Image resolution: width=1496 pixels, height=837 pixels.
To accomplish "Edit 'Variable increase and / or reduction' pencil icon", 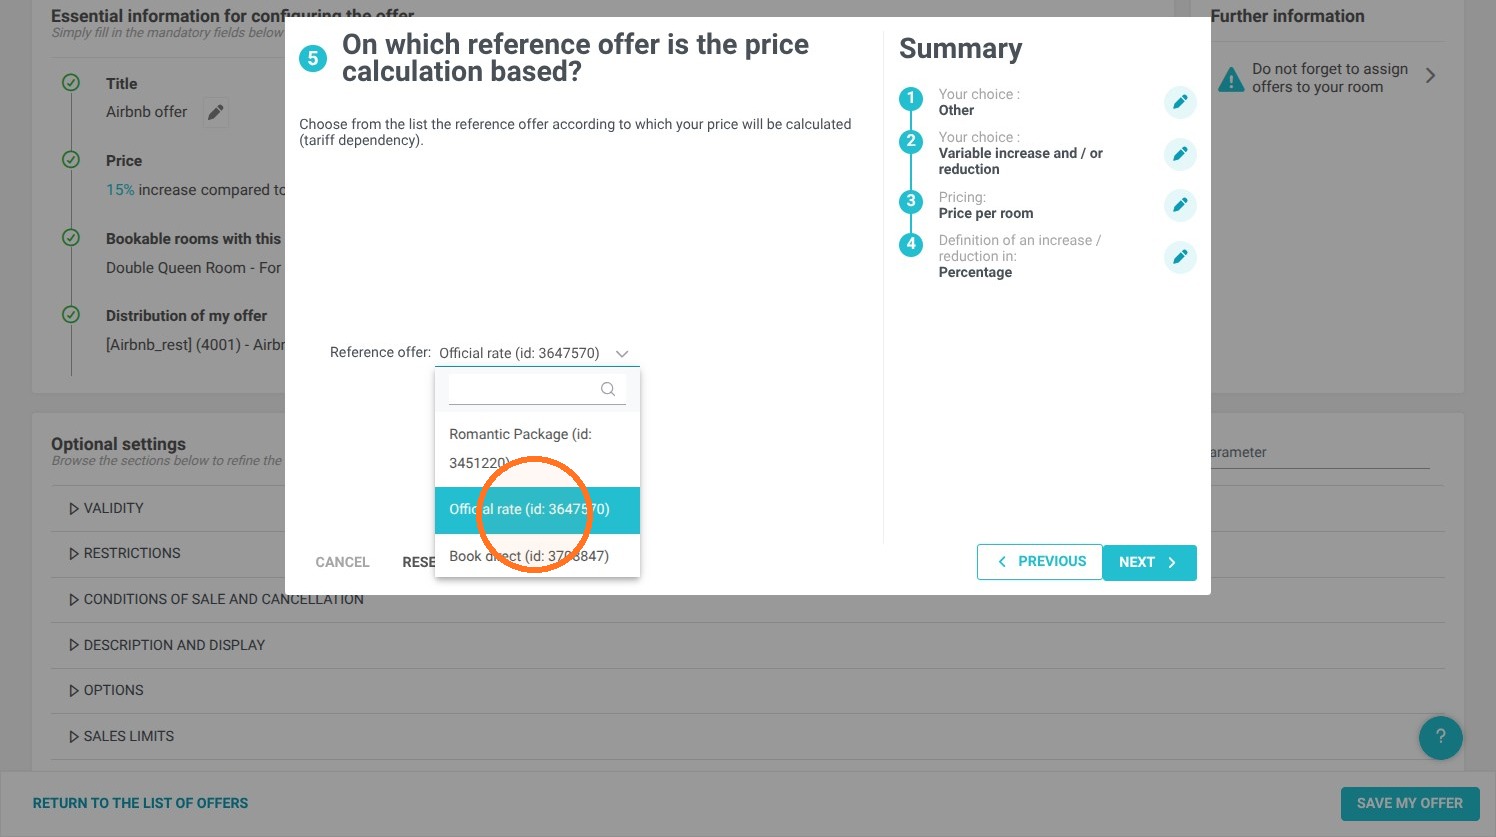I will pos(1180,154).
